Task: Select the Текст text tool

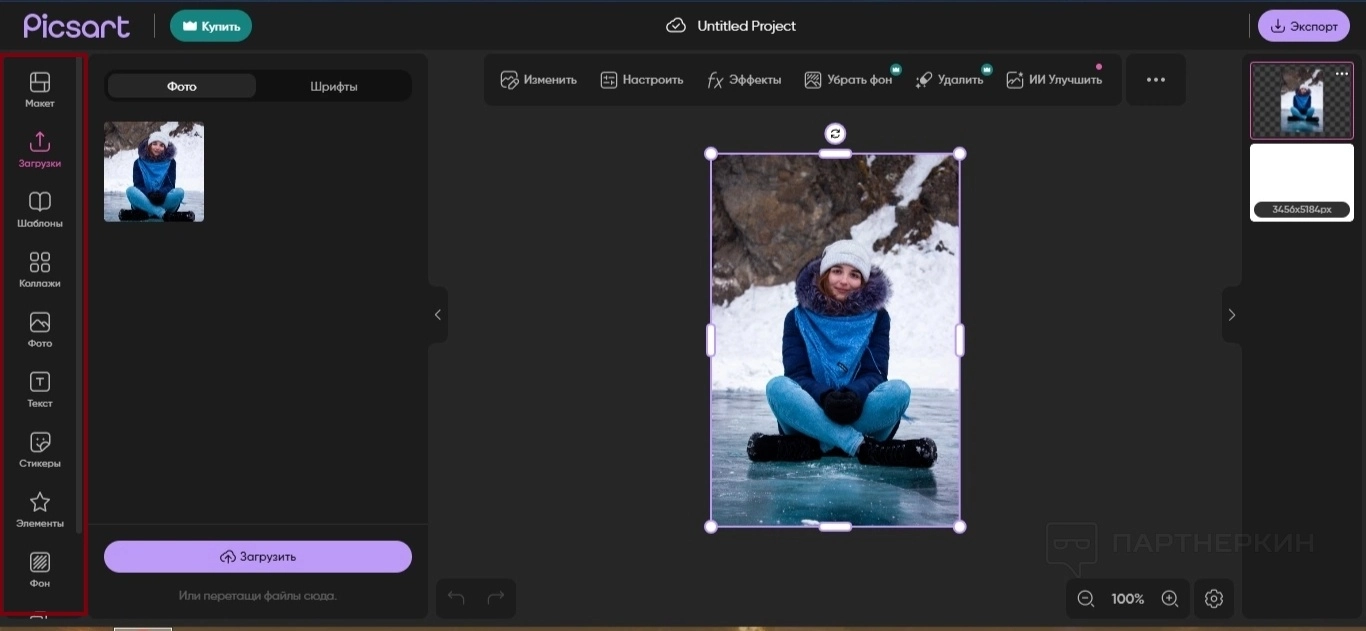Action: click(x=40, y=389)
